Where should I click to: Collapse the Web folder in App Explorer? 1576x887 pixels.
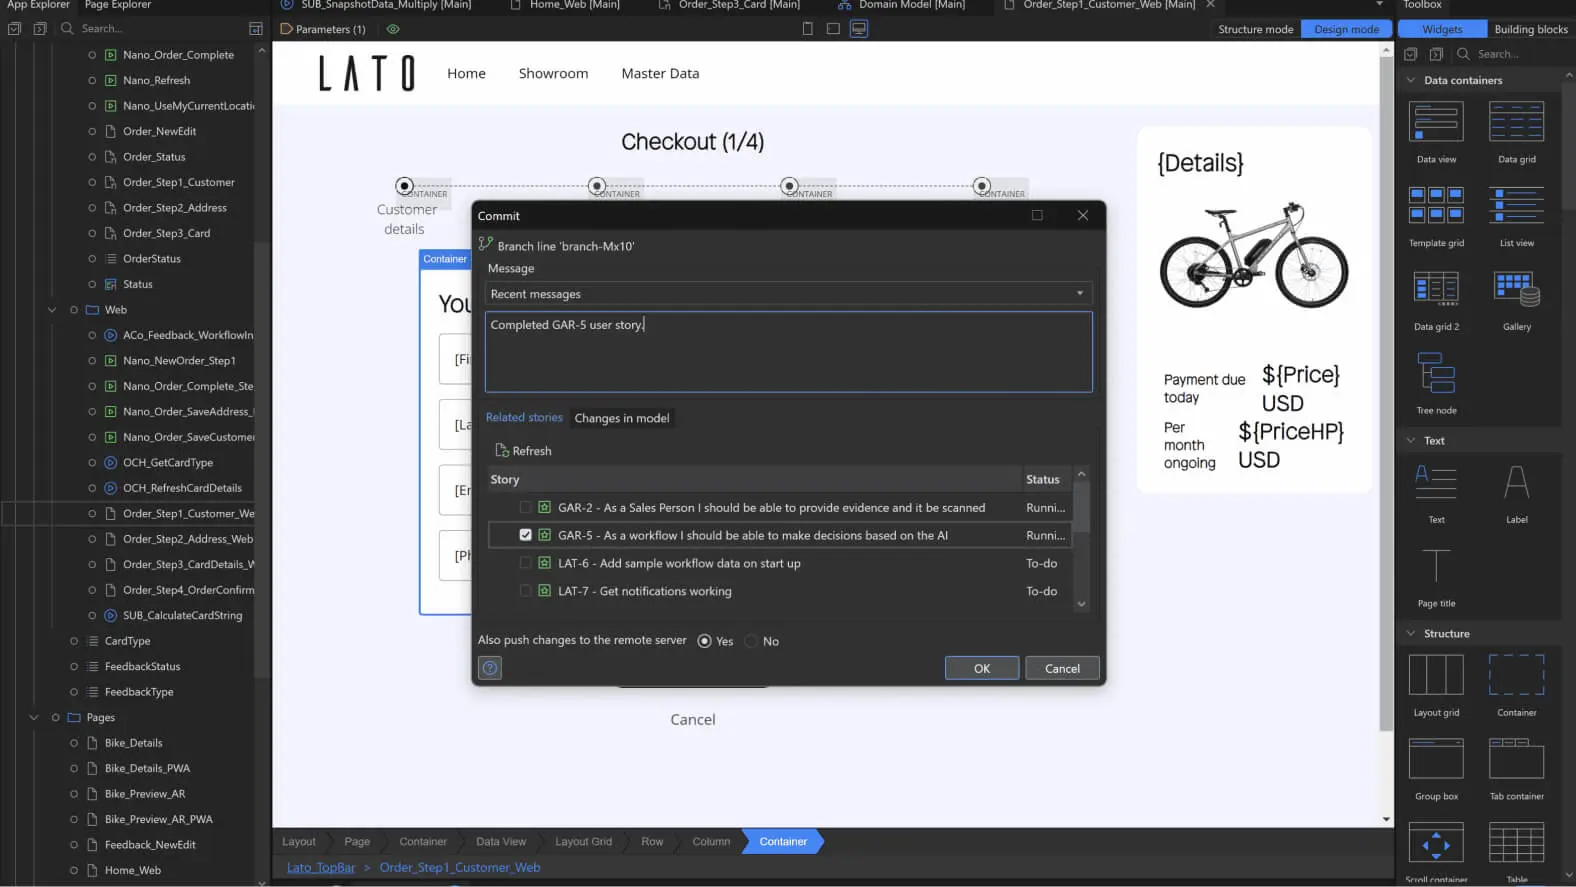coord(52,310)
